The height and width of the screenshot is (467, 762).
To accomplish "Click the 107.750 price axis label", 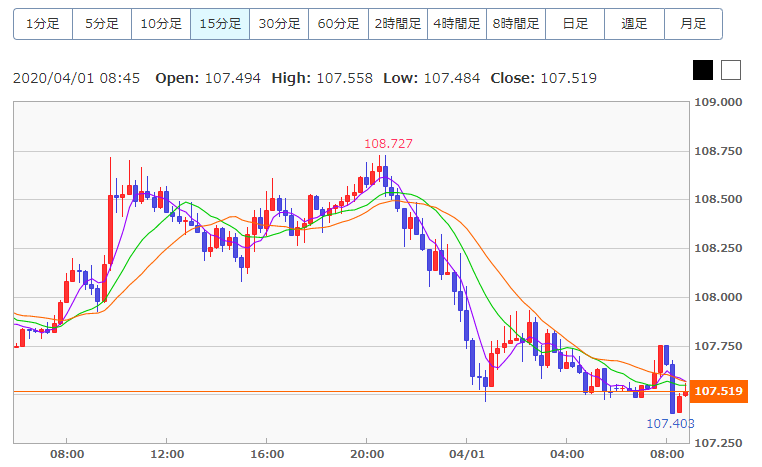I will coord(718,346).
